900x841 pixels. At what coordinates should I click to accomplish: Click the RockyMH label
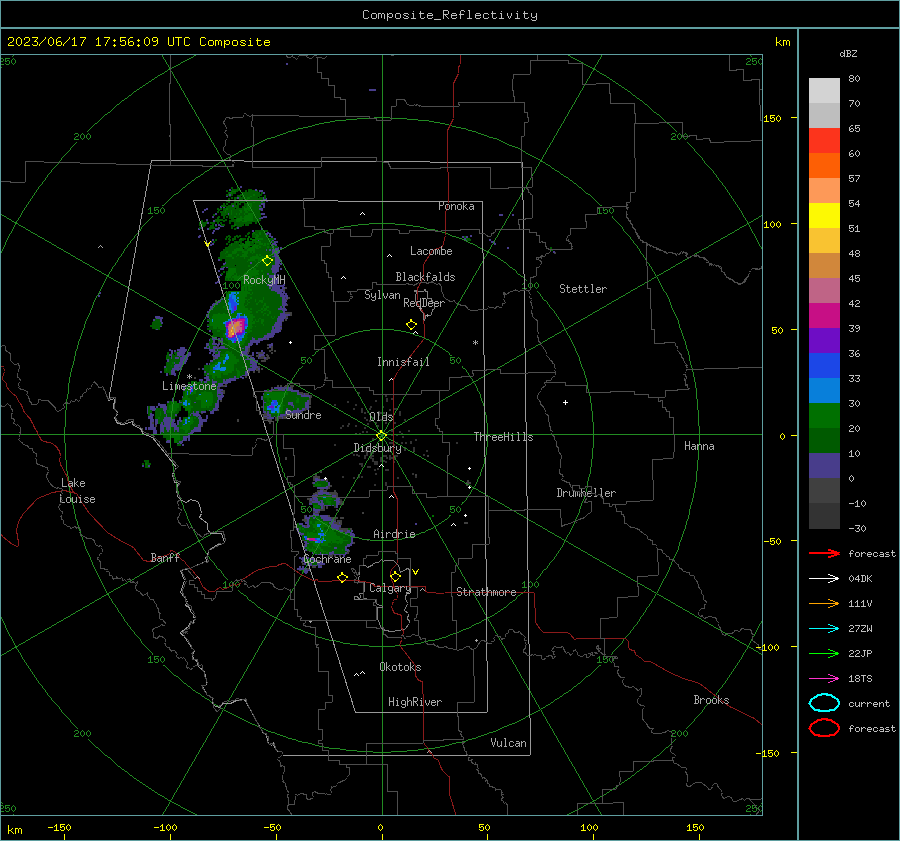[x=264, y=280]
